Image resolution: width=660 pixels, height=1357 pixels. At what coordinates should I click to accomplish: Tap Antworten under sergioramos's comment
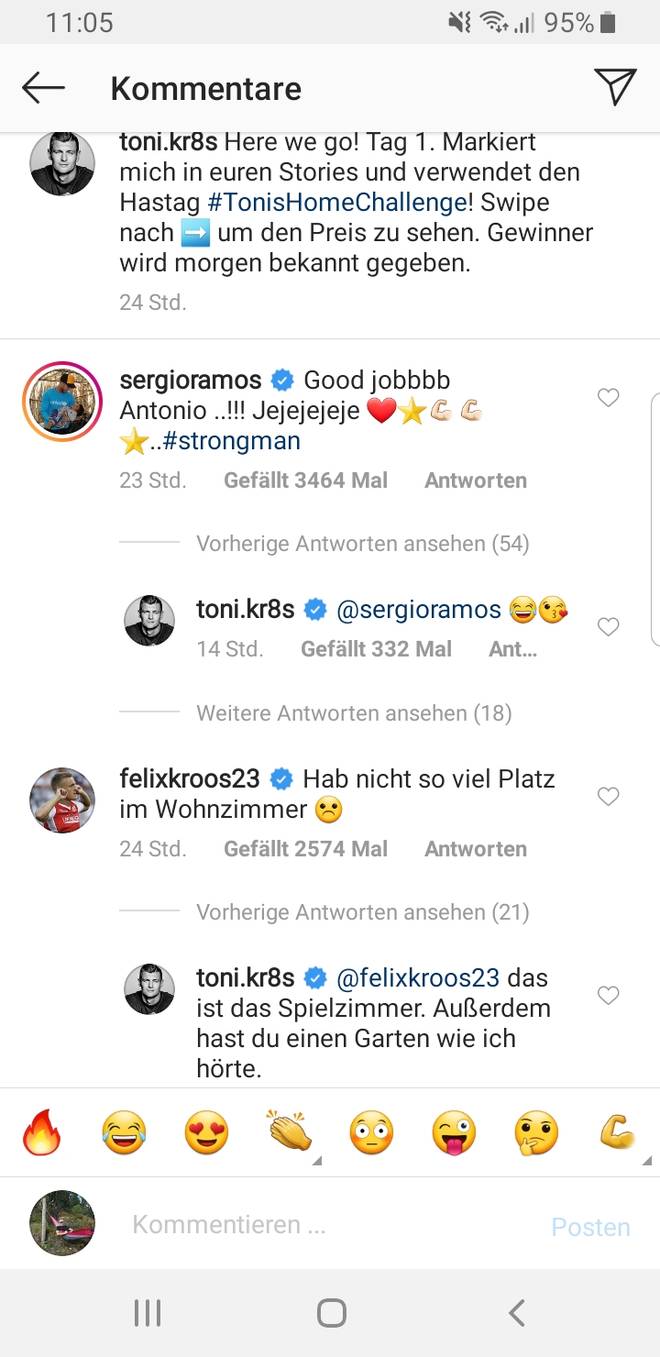click(x=475, y=480)
